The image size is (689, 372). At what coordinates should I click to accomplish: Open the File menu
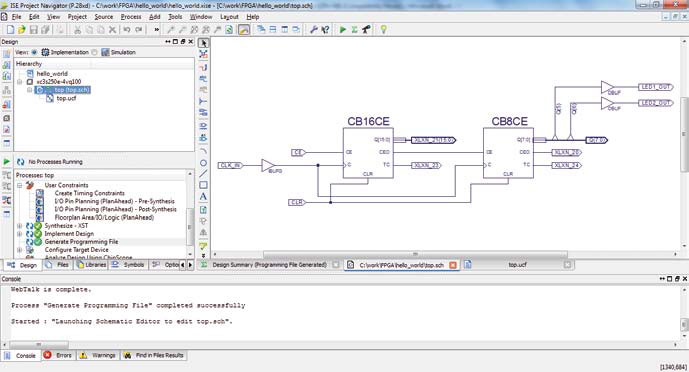pyautogui.click(x=16, y=17)
